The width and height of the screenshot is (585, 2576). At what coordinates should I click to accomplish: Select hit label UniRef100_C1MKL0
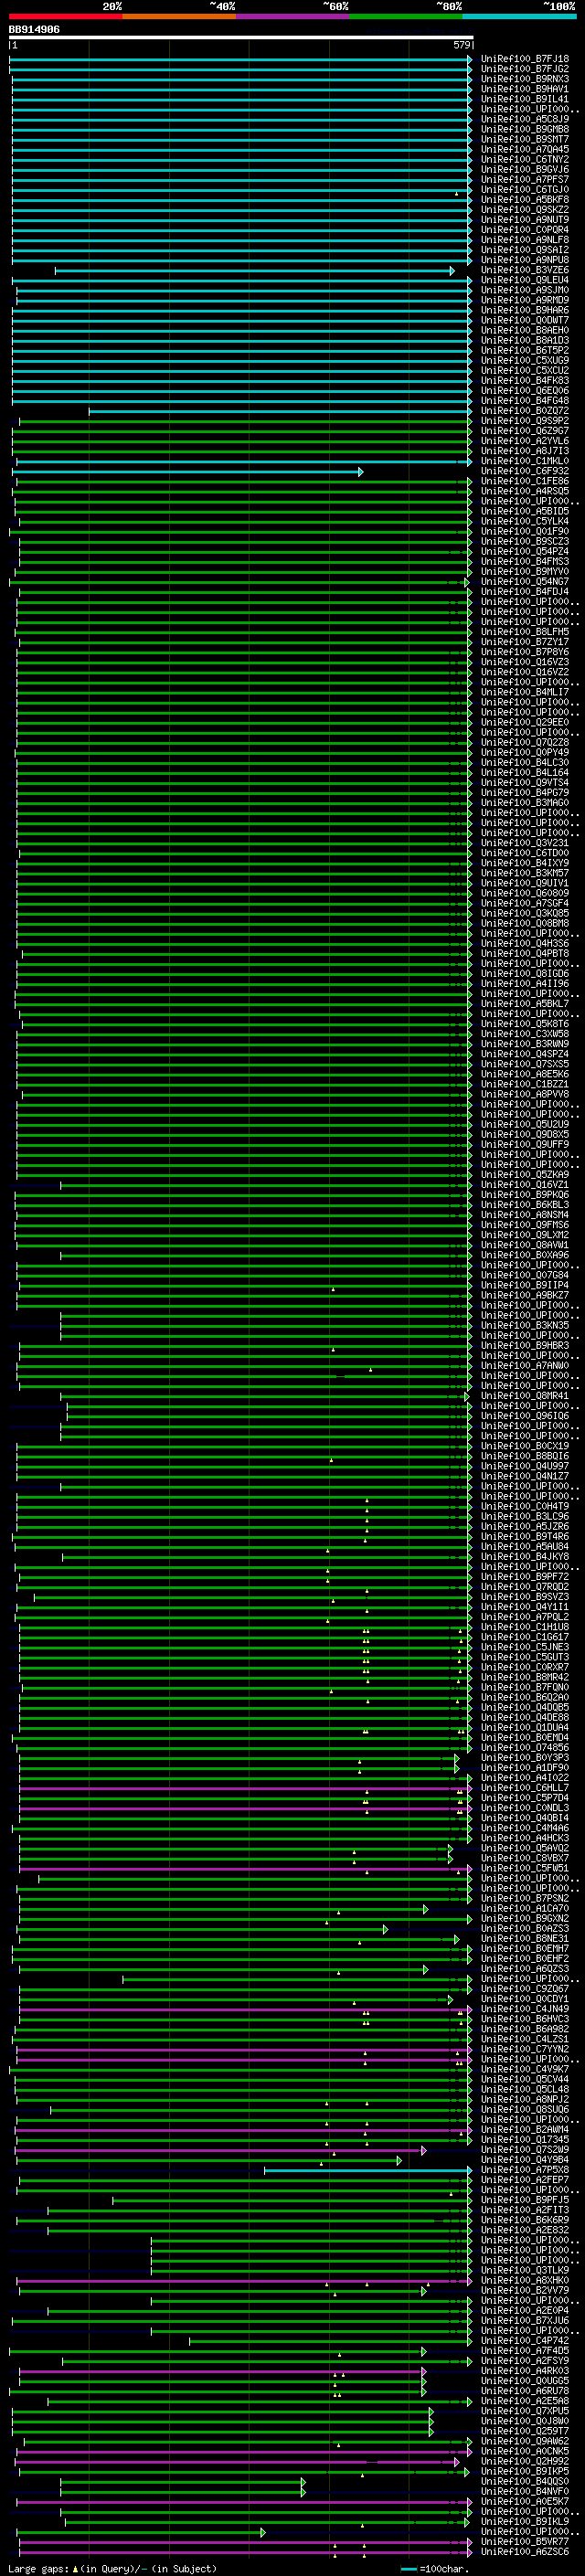pos(524,462)
